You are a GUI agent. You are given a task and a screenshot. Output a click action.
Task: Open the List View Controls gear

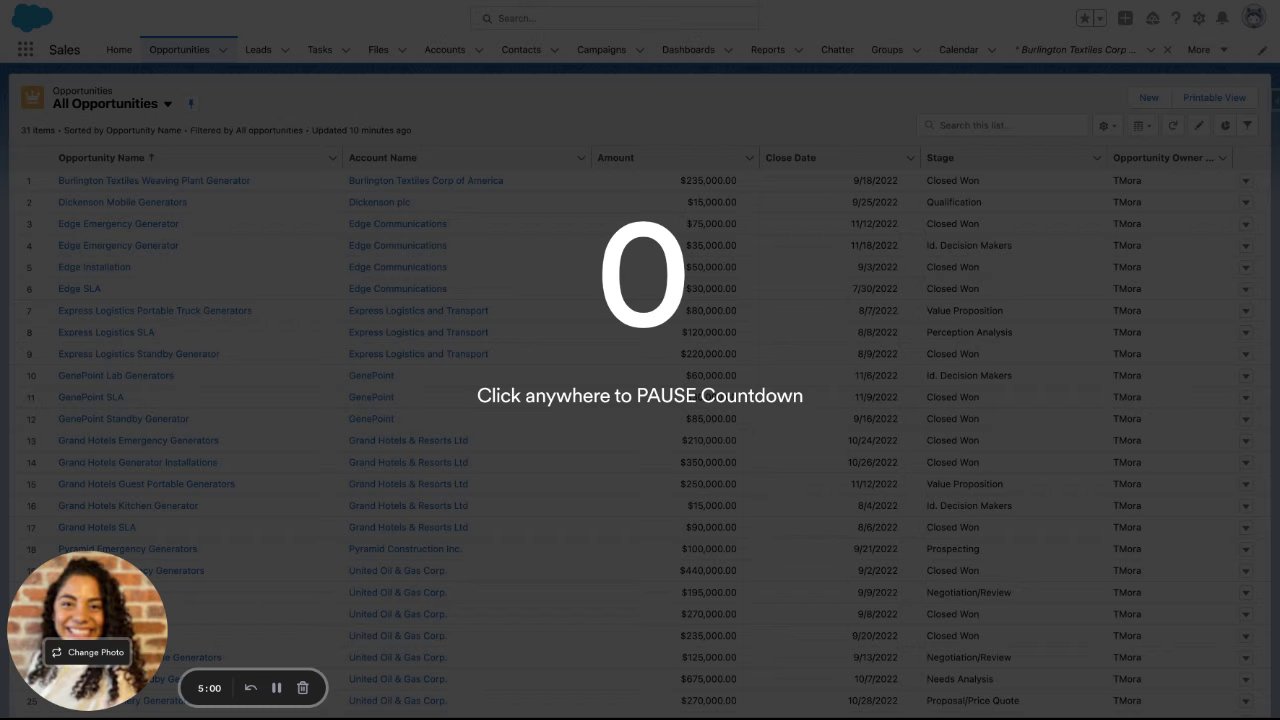[x=1108, y=126]
